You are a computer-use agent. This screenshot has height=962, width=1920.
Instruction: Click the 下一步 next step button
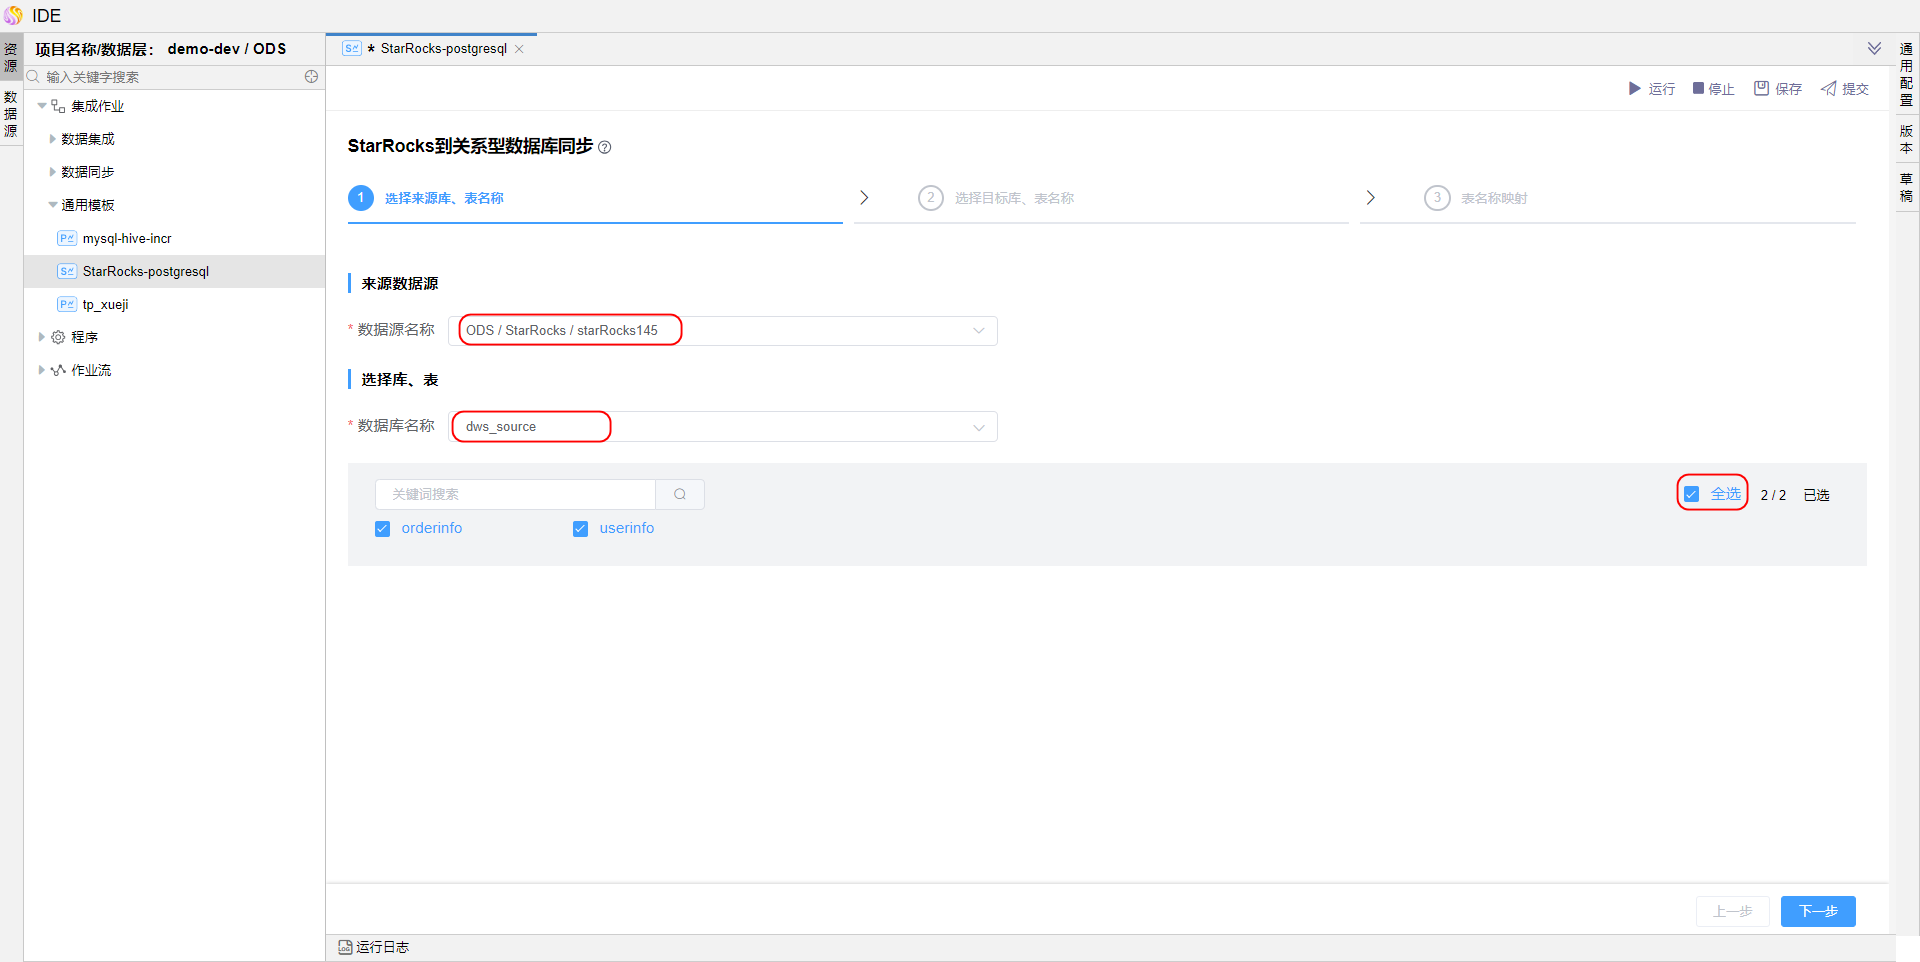pyautogui.click(x=1817, y=911)
